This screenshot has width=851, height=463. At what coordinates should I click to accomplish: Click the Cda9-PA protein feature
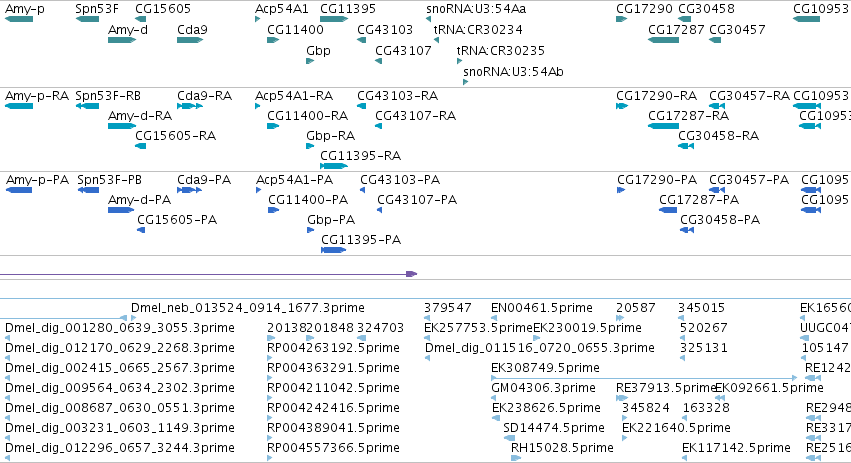tap(189, 190)
